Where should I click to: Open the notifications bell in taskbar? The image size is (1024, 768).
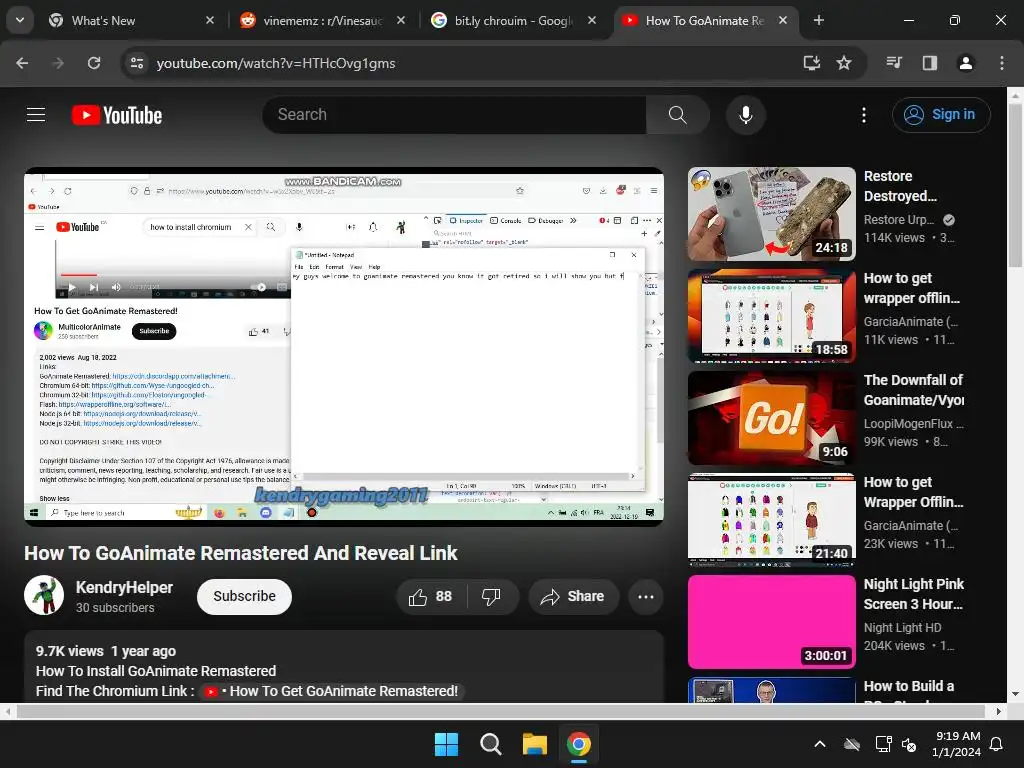tap(997, 744)
